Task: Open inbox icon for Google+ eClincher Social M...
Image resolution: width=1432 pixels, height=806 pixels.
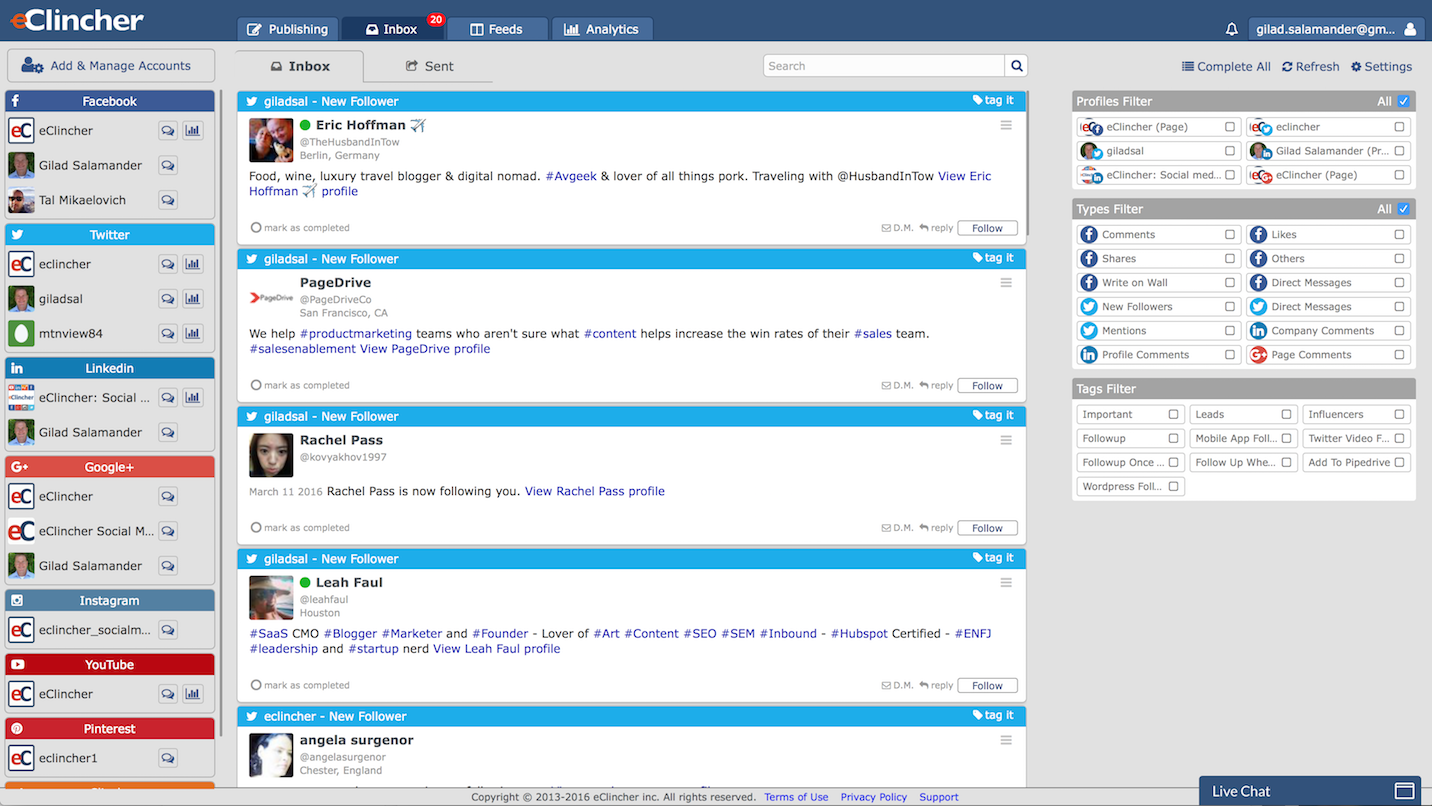Action: 168,531
